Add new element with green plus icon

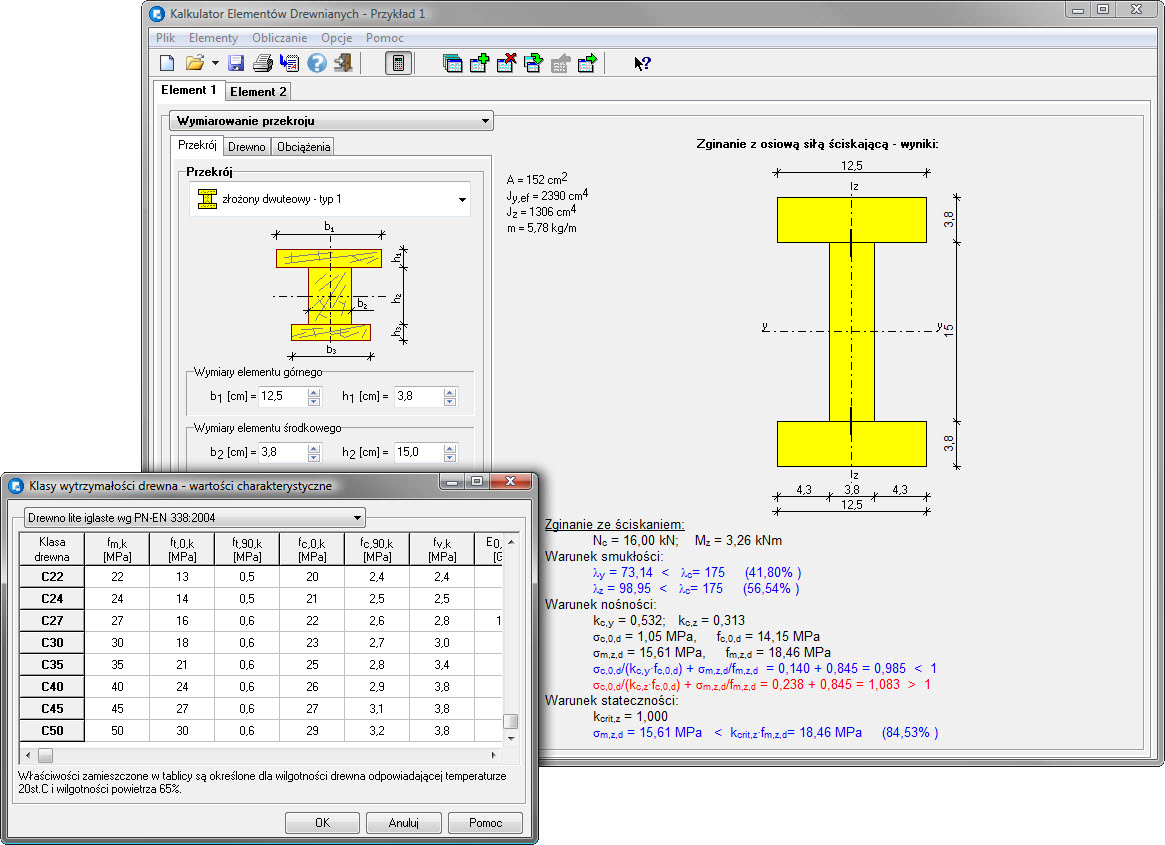tap(479, 63)
